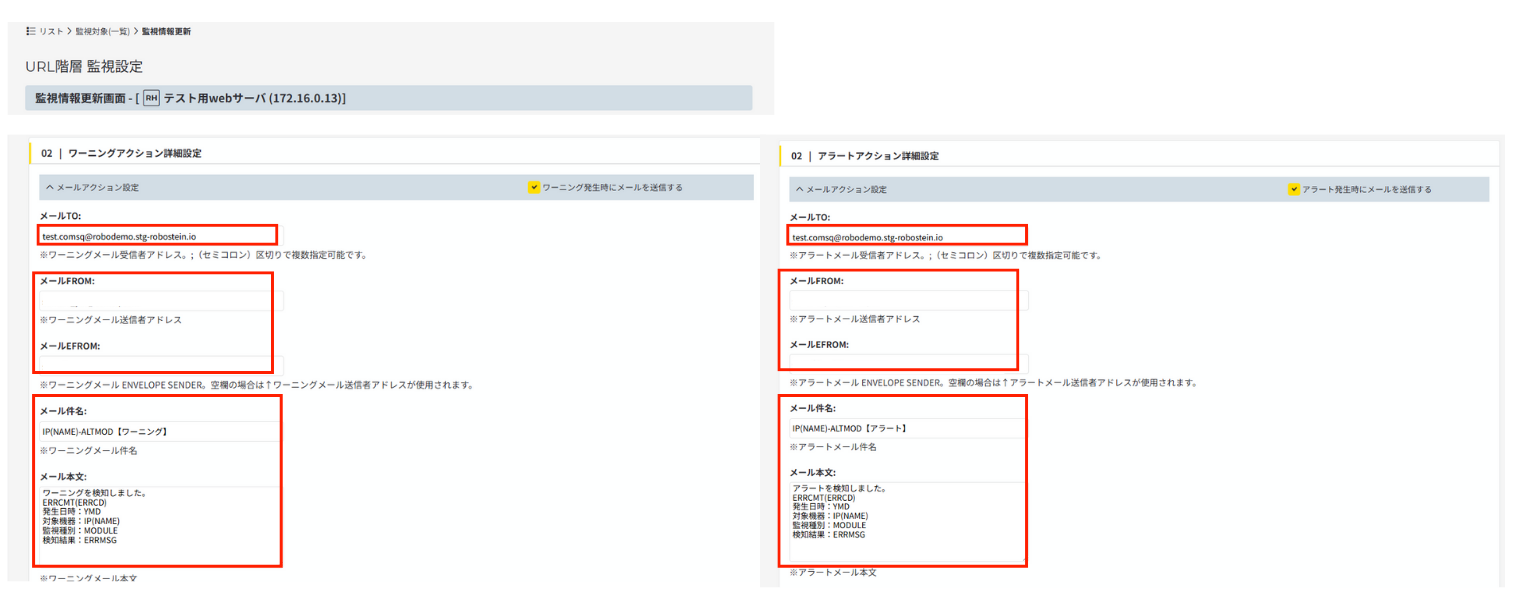Screen dimensions: 1520x600
Task: Click the warning メール件名 subject field
Action: (x=160, y=431)
